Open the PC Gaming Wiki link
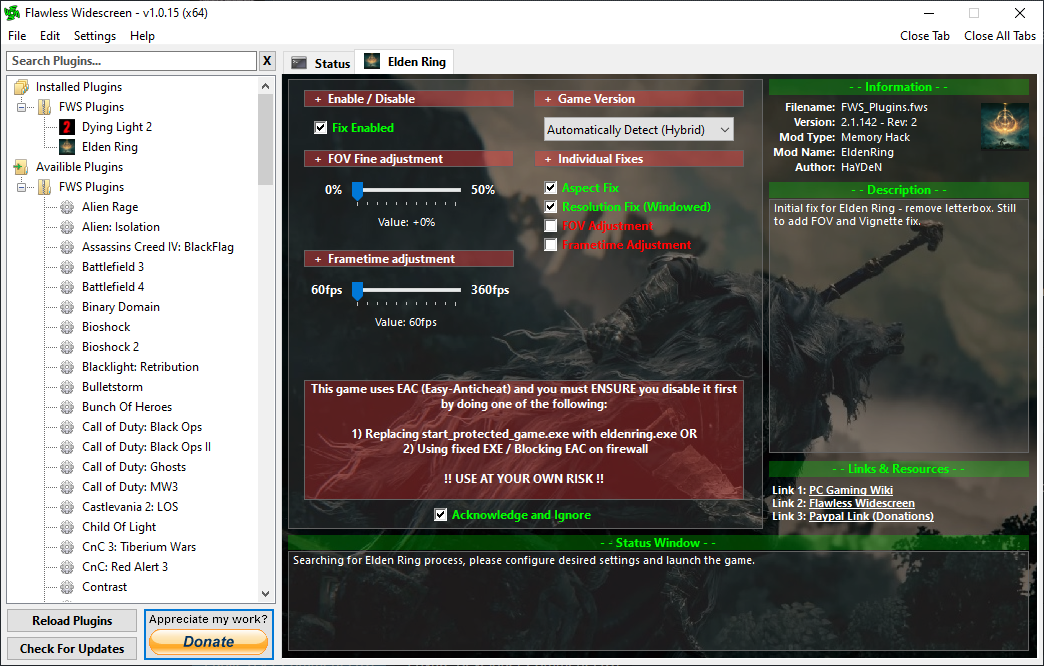 point(850,490)
